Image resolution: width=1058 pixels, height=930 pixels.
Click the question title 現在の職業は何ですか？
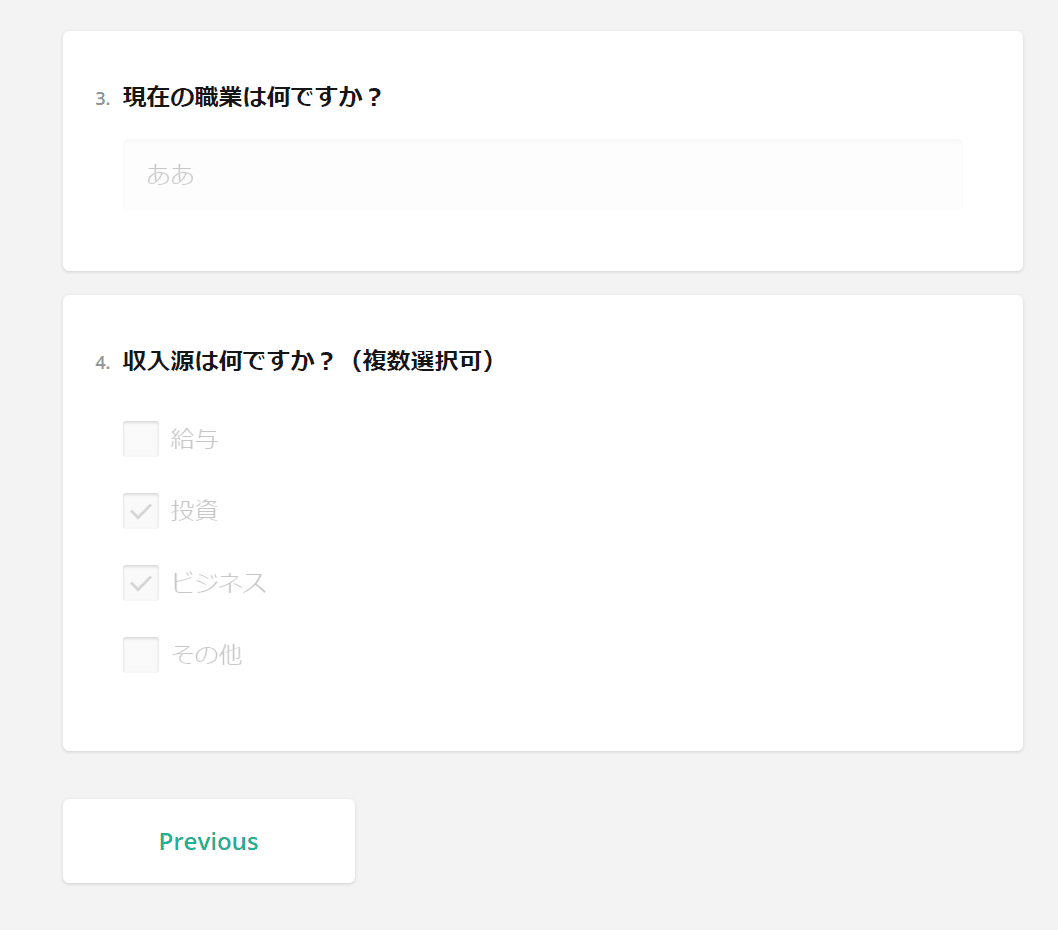click(x=253, y=97)
